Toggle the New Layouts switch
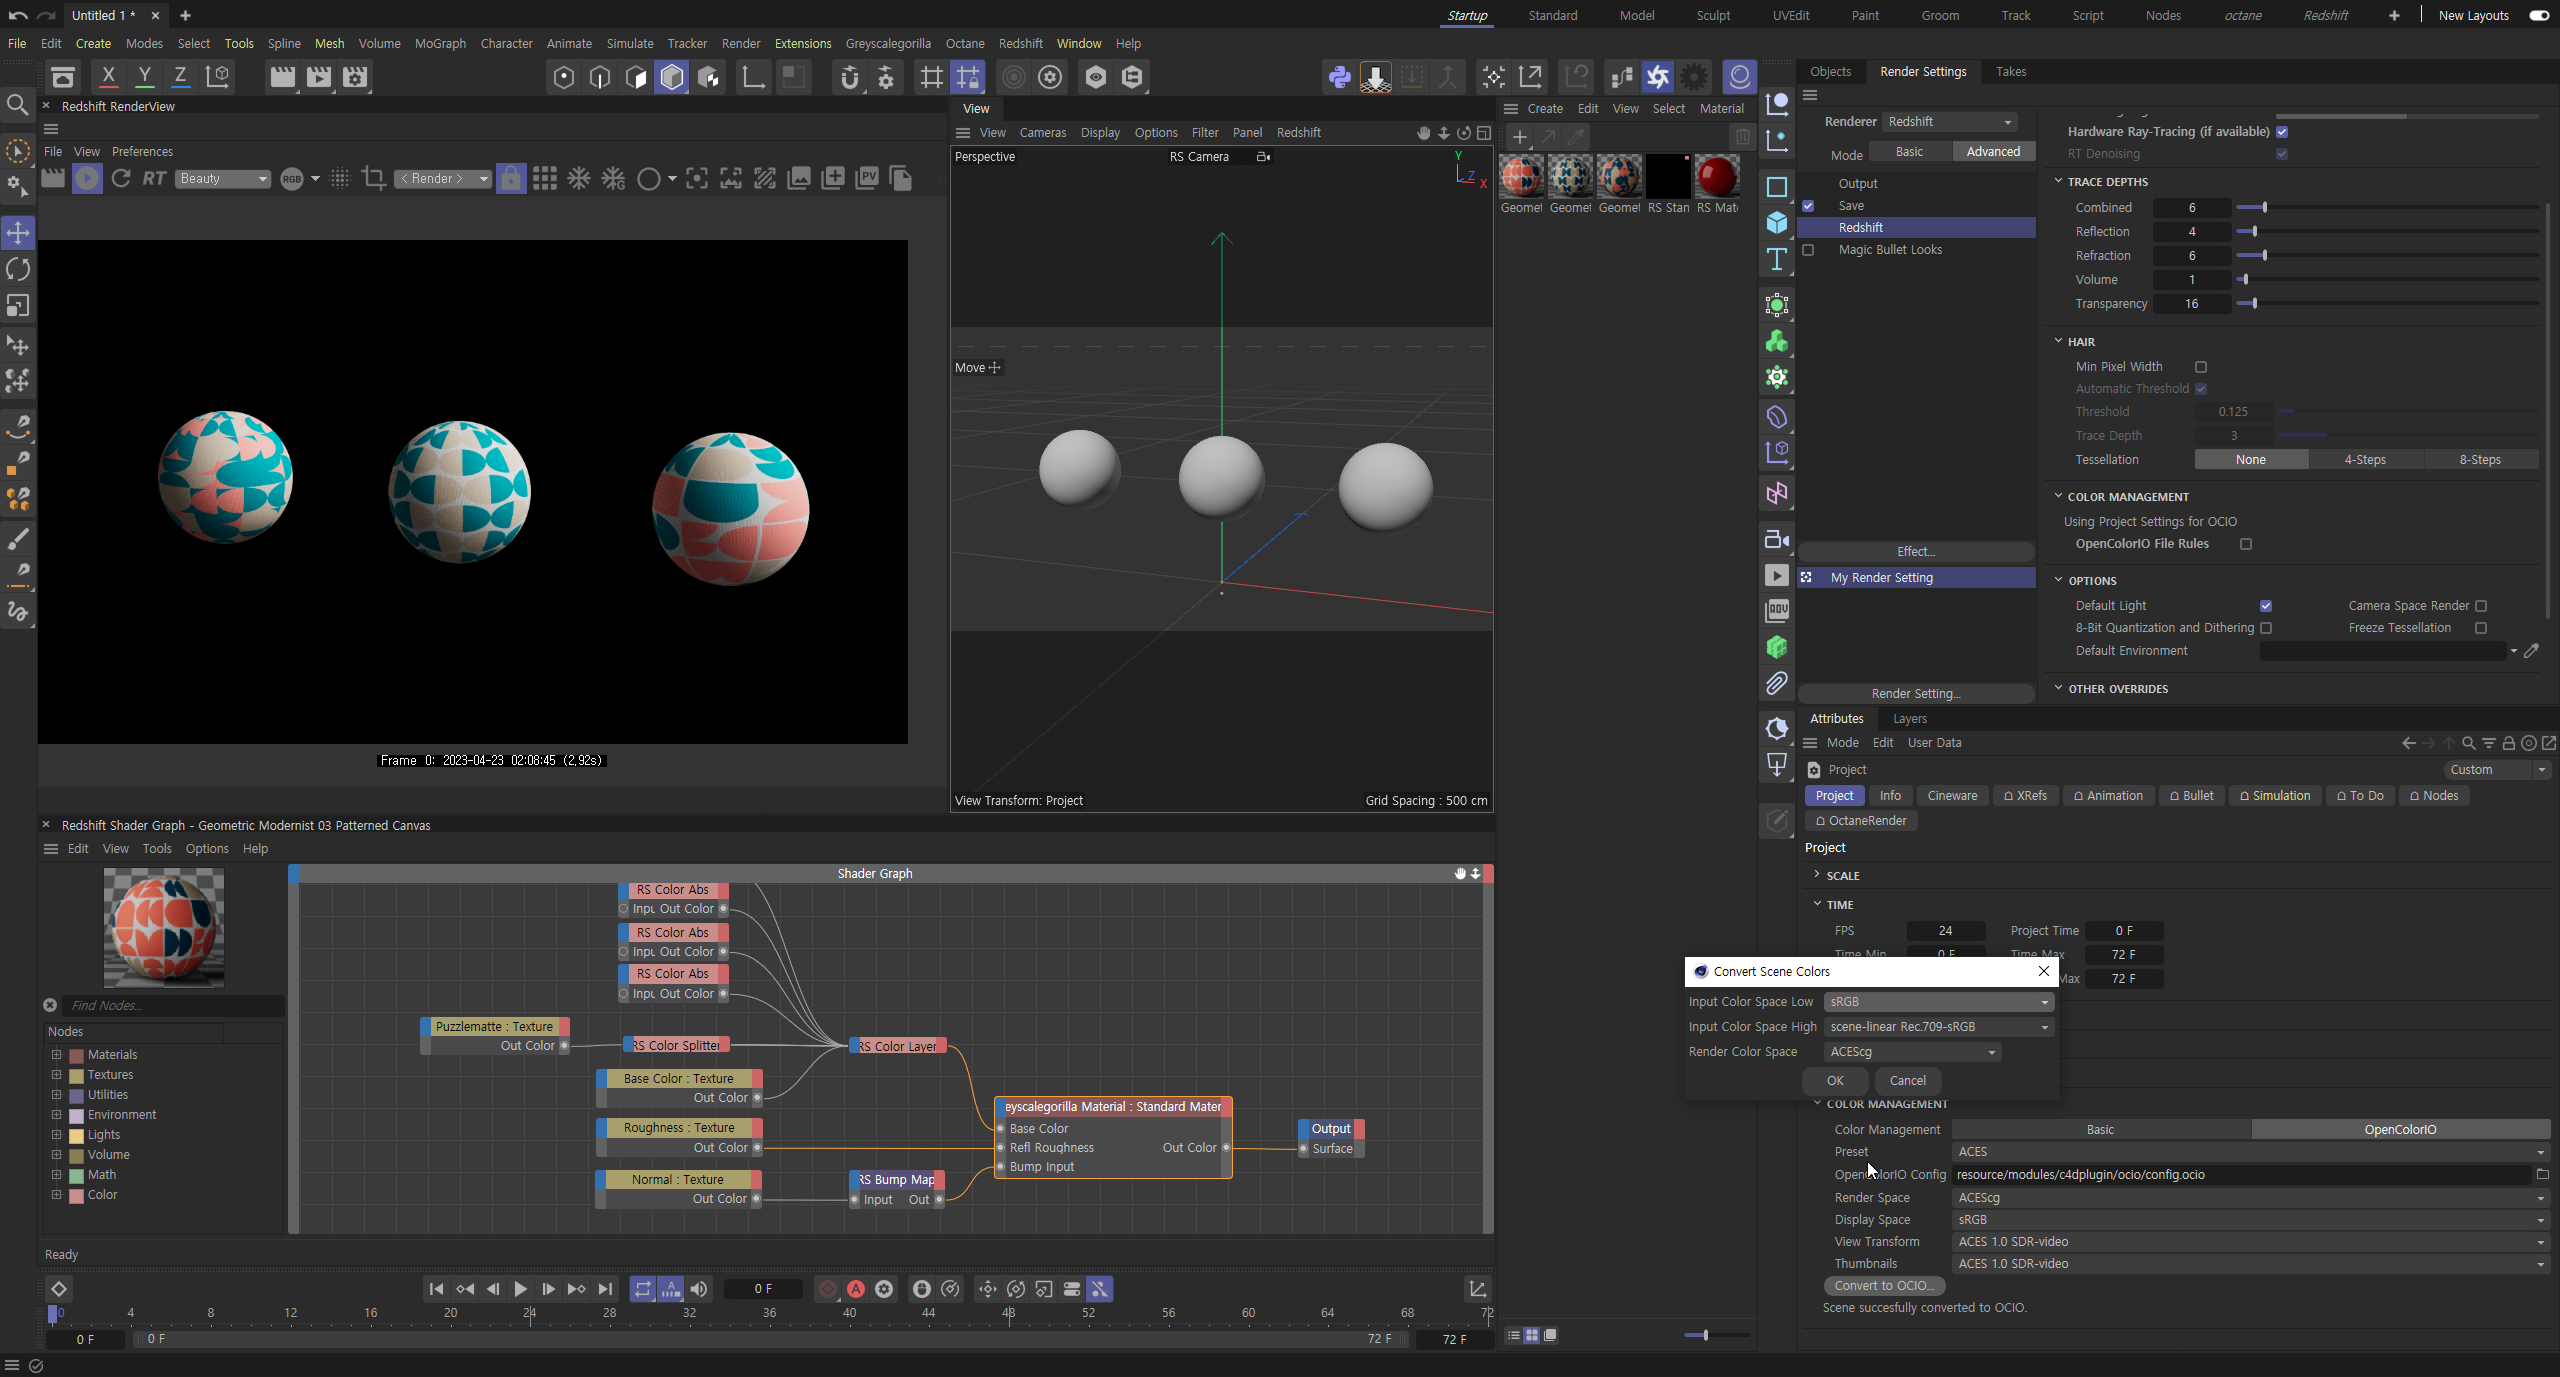The width and height of the screenshot is (2560, 1377). click(x=2539, y=15)
